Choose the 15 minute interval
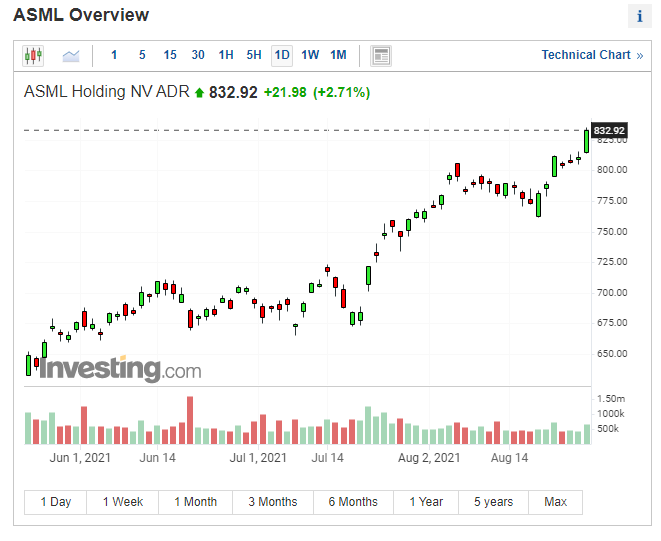 (x=170, y=55)
